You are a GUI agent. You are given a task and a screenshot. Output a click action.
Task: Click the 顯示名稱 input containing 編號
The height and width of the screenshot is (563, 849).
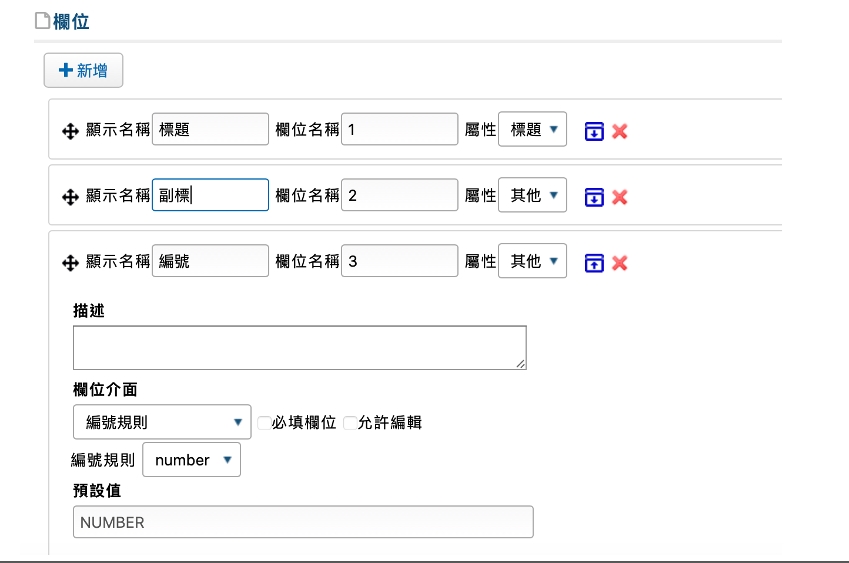coord(210,261)
